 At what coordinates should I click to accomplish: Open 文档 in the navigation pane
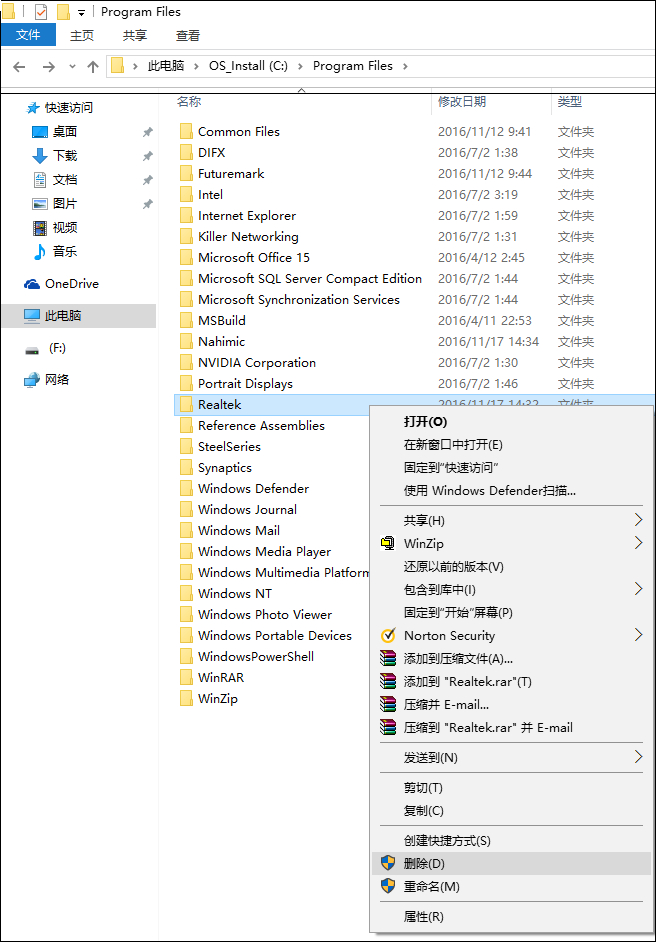tap(55, 180)
